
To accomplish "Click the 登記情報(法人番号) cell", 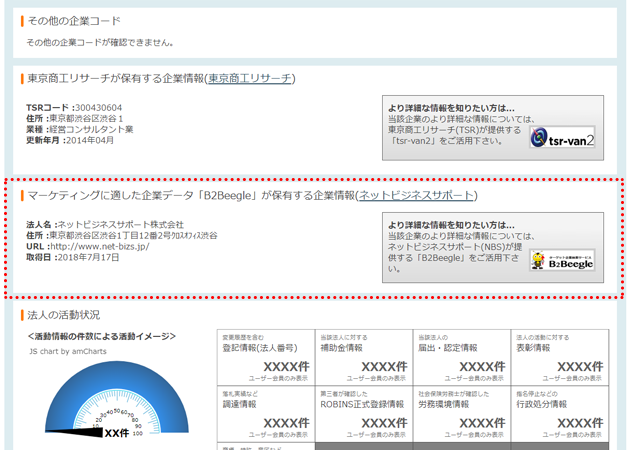I will [x=266, y=357].
